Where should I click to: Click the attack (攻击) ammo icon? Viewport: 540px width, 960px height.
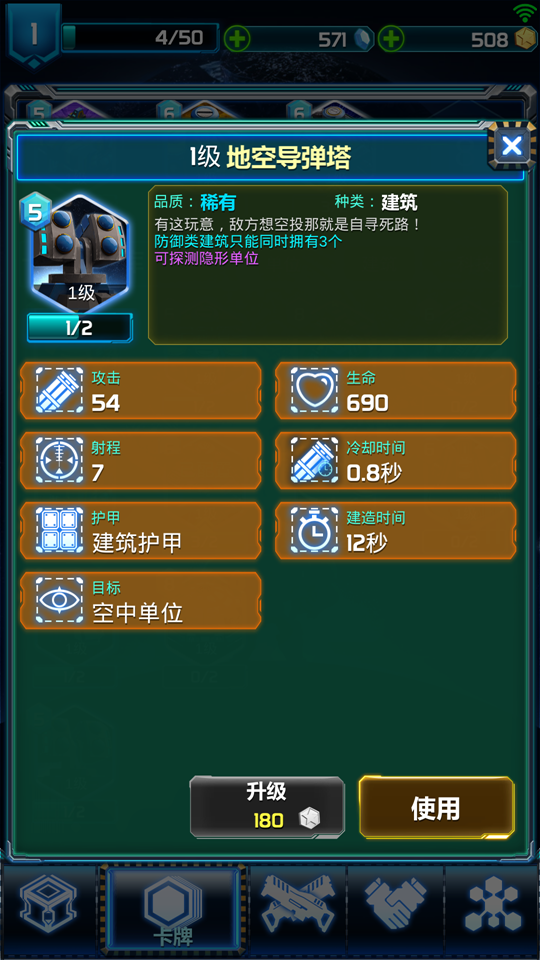pos(59,391)
